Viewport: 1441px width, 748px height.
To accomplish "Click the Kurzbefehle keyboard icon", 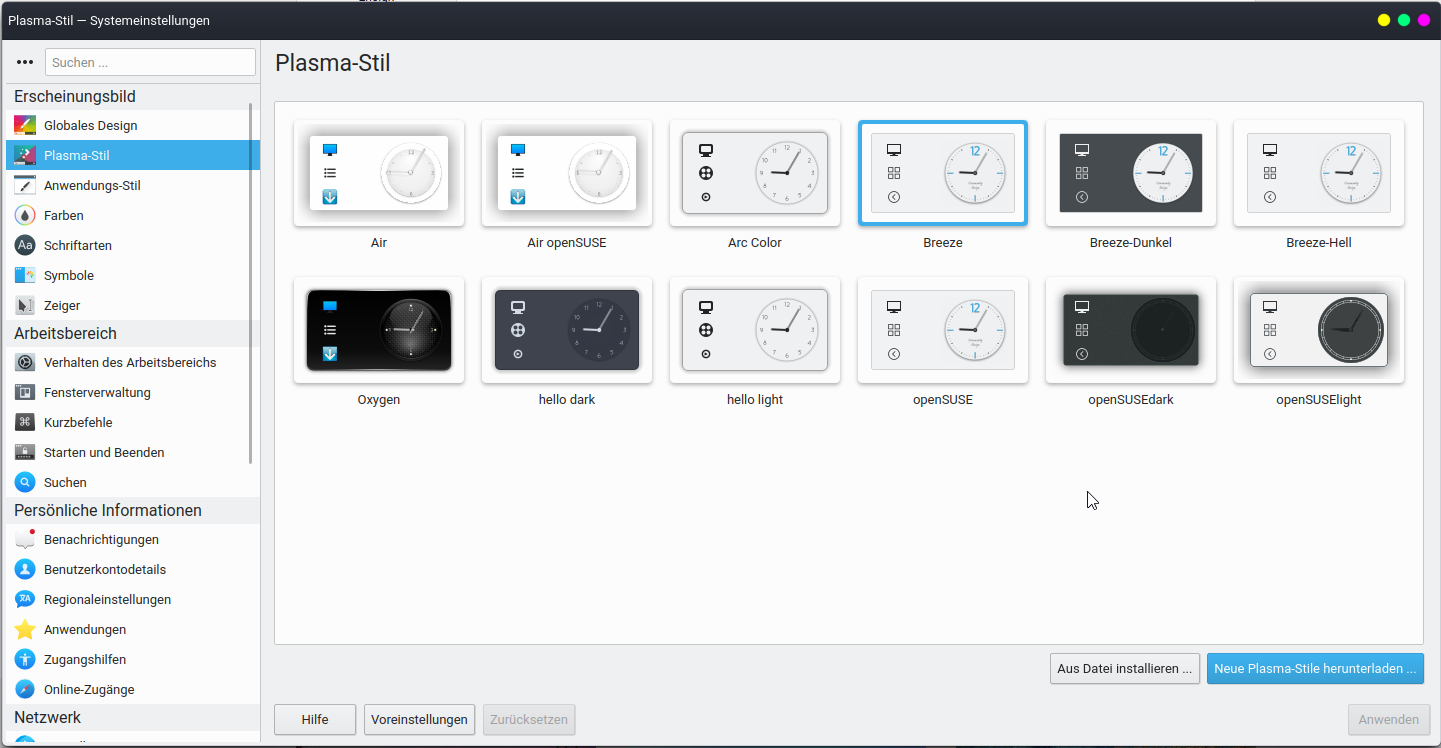I will pos(25,422).
